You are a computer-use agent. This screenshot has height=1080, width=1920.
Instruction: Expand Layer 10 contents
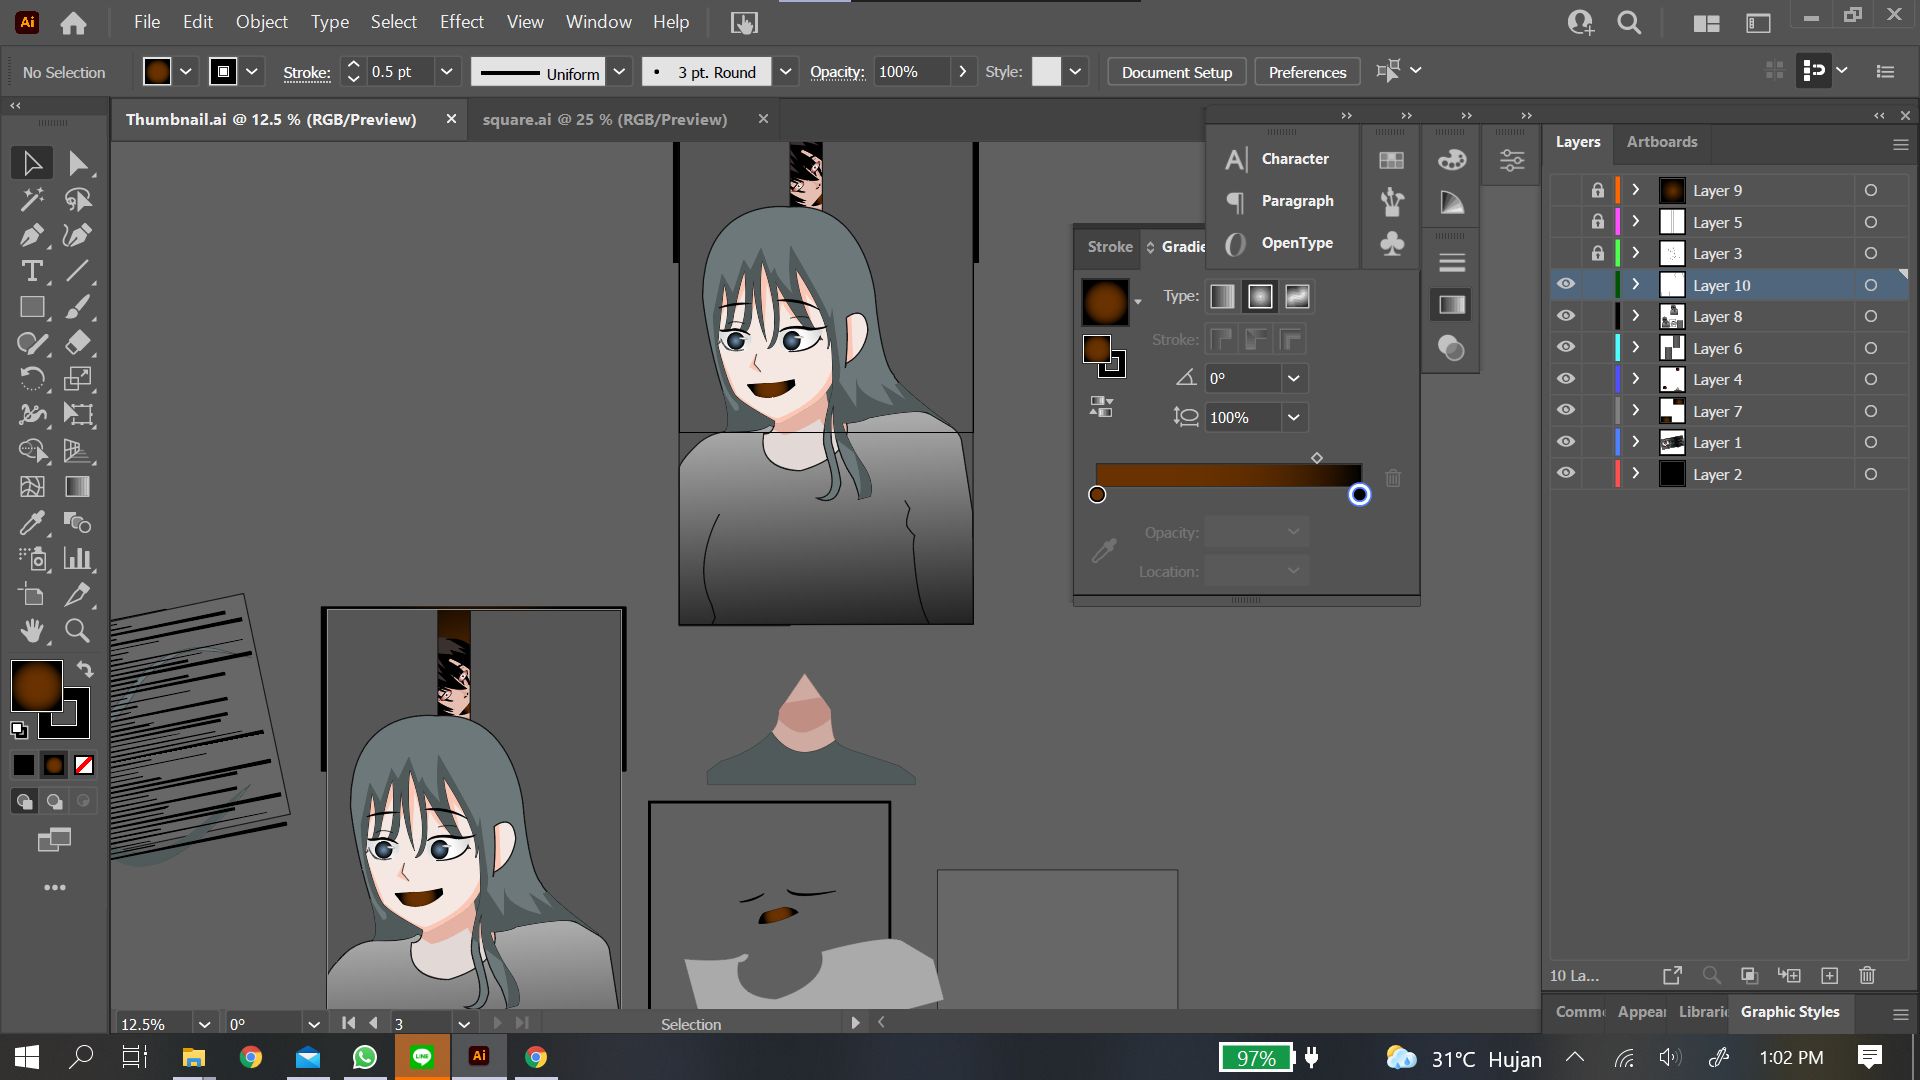click(1636, 285)
